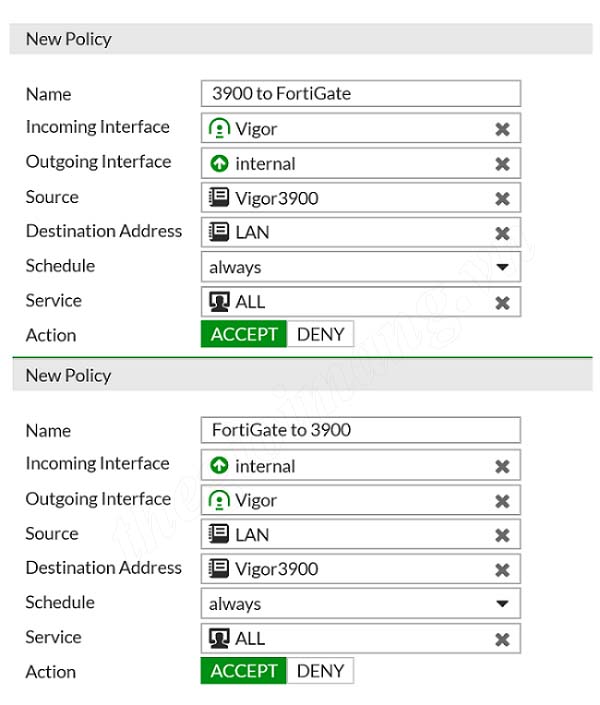This screenshot has height=705, width=600.
Task: Remove Vigor from first policy's Incoming Interface
Action: [502, 129]
